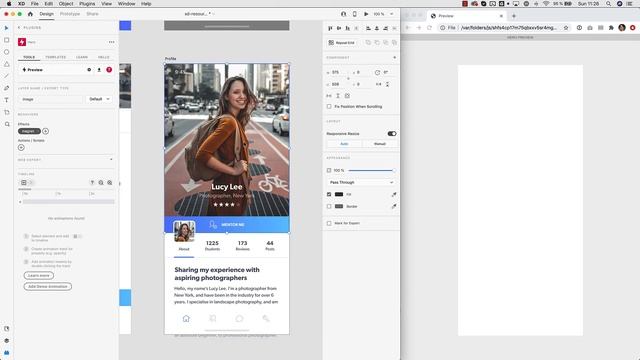The width and height of the screenshot is (640, 360).
Task: Switch to the Prototype mode tab
Action: tap(70, 14)
